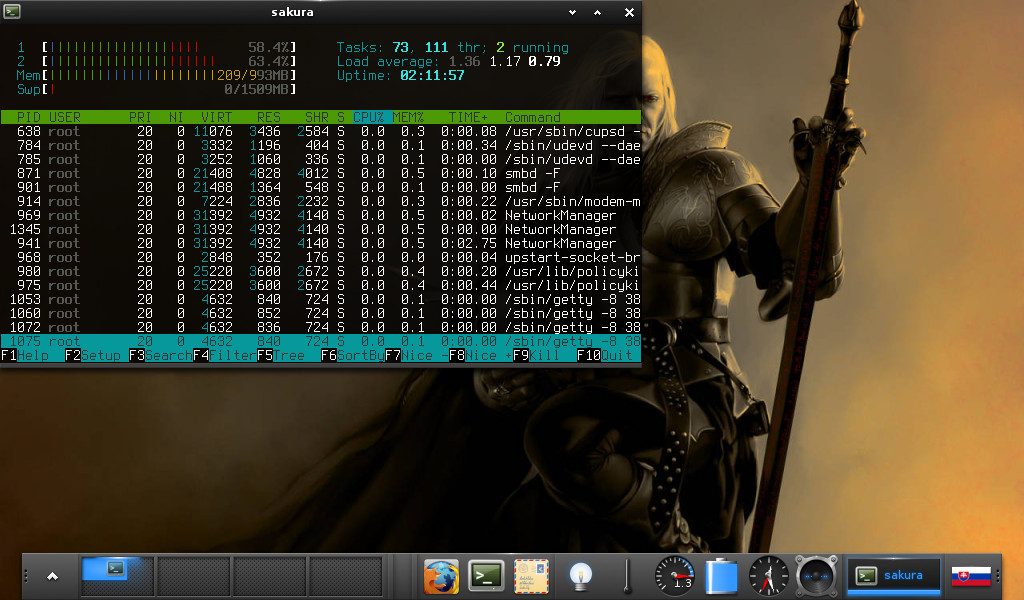This screenshot has width=1024, height=600.
Task: Click F7 Nice - to raise priority
Action: 417,355
